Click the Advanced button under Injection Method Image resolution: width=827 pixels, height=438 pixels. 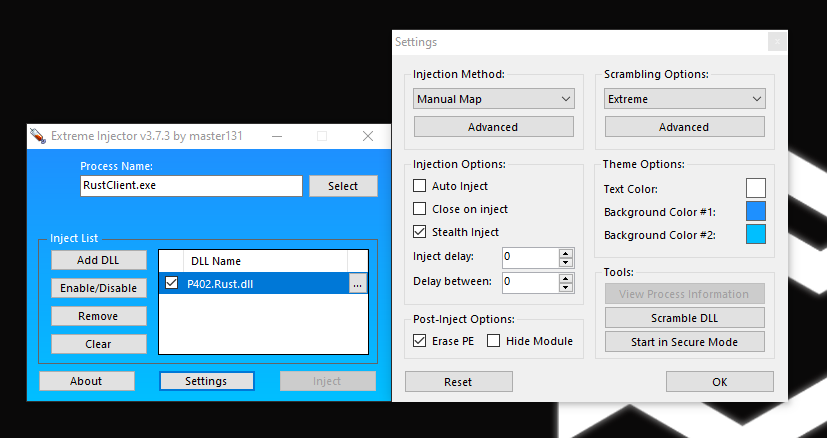click(494, 127)
